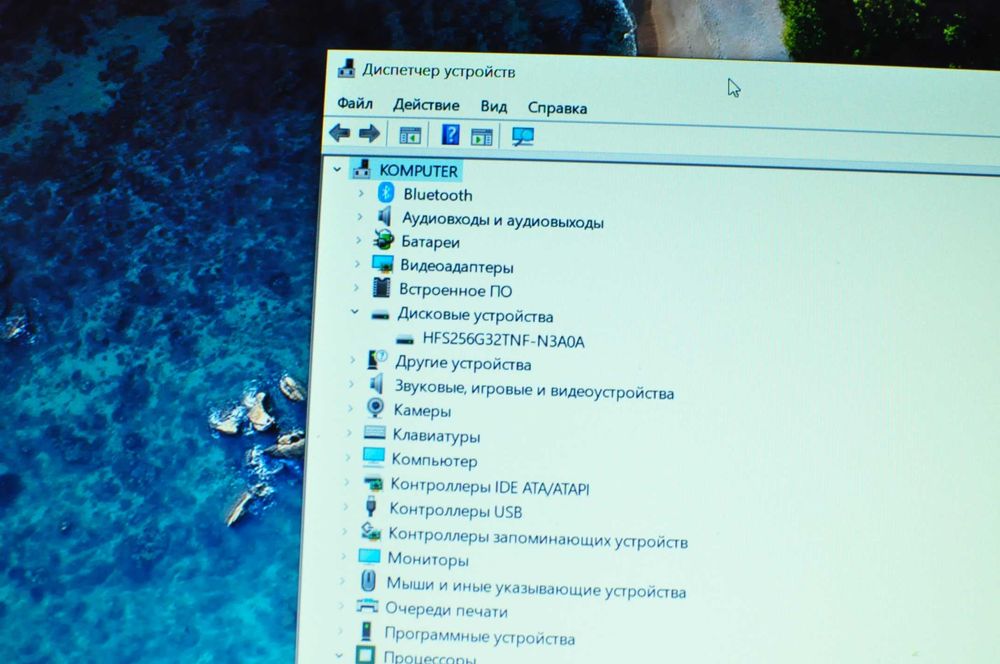This screenshot has width=1000, height=664.
Task: Expand the Встроенное ПО category
Action: pos(356,288)
